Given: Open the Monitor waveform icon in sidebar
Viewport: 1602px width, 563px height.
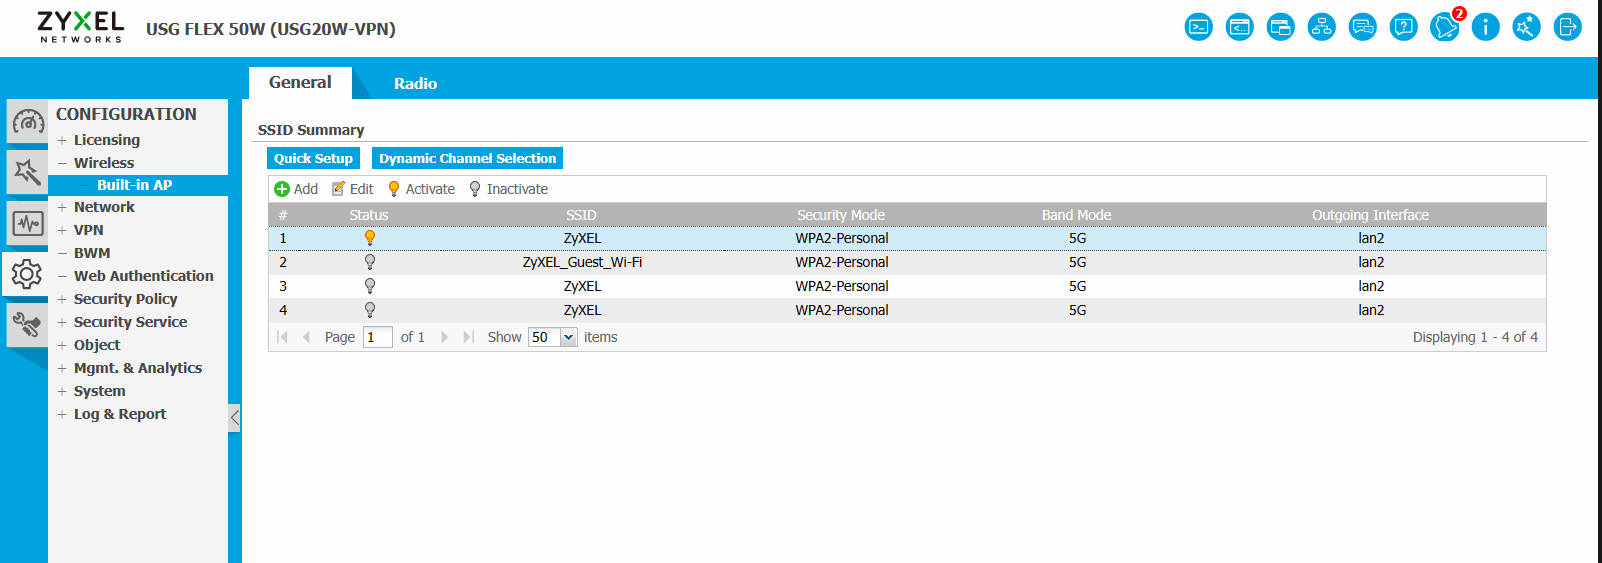Looking at the screenshot, I should 27,223.
